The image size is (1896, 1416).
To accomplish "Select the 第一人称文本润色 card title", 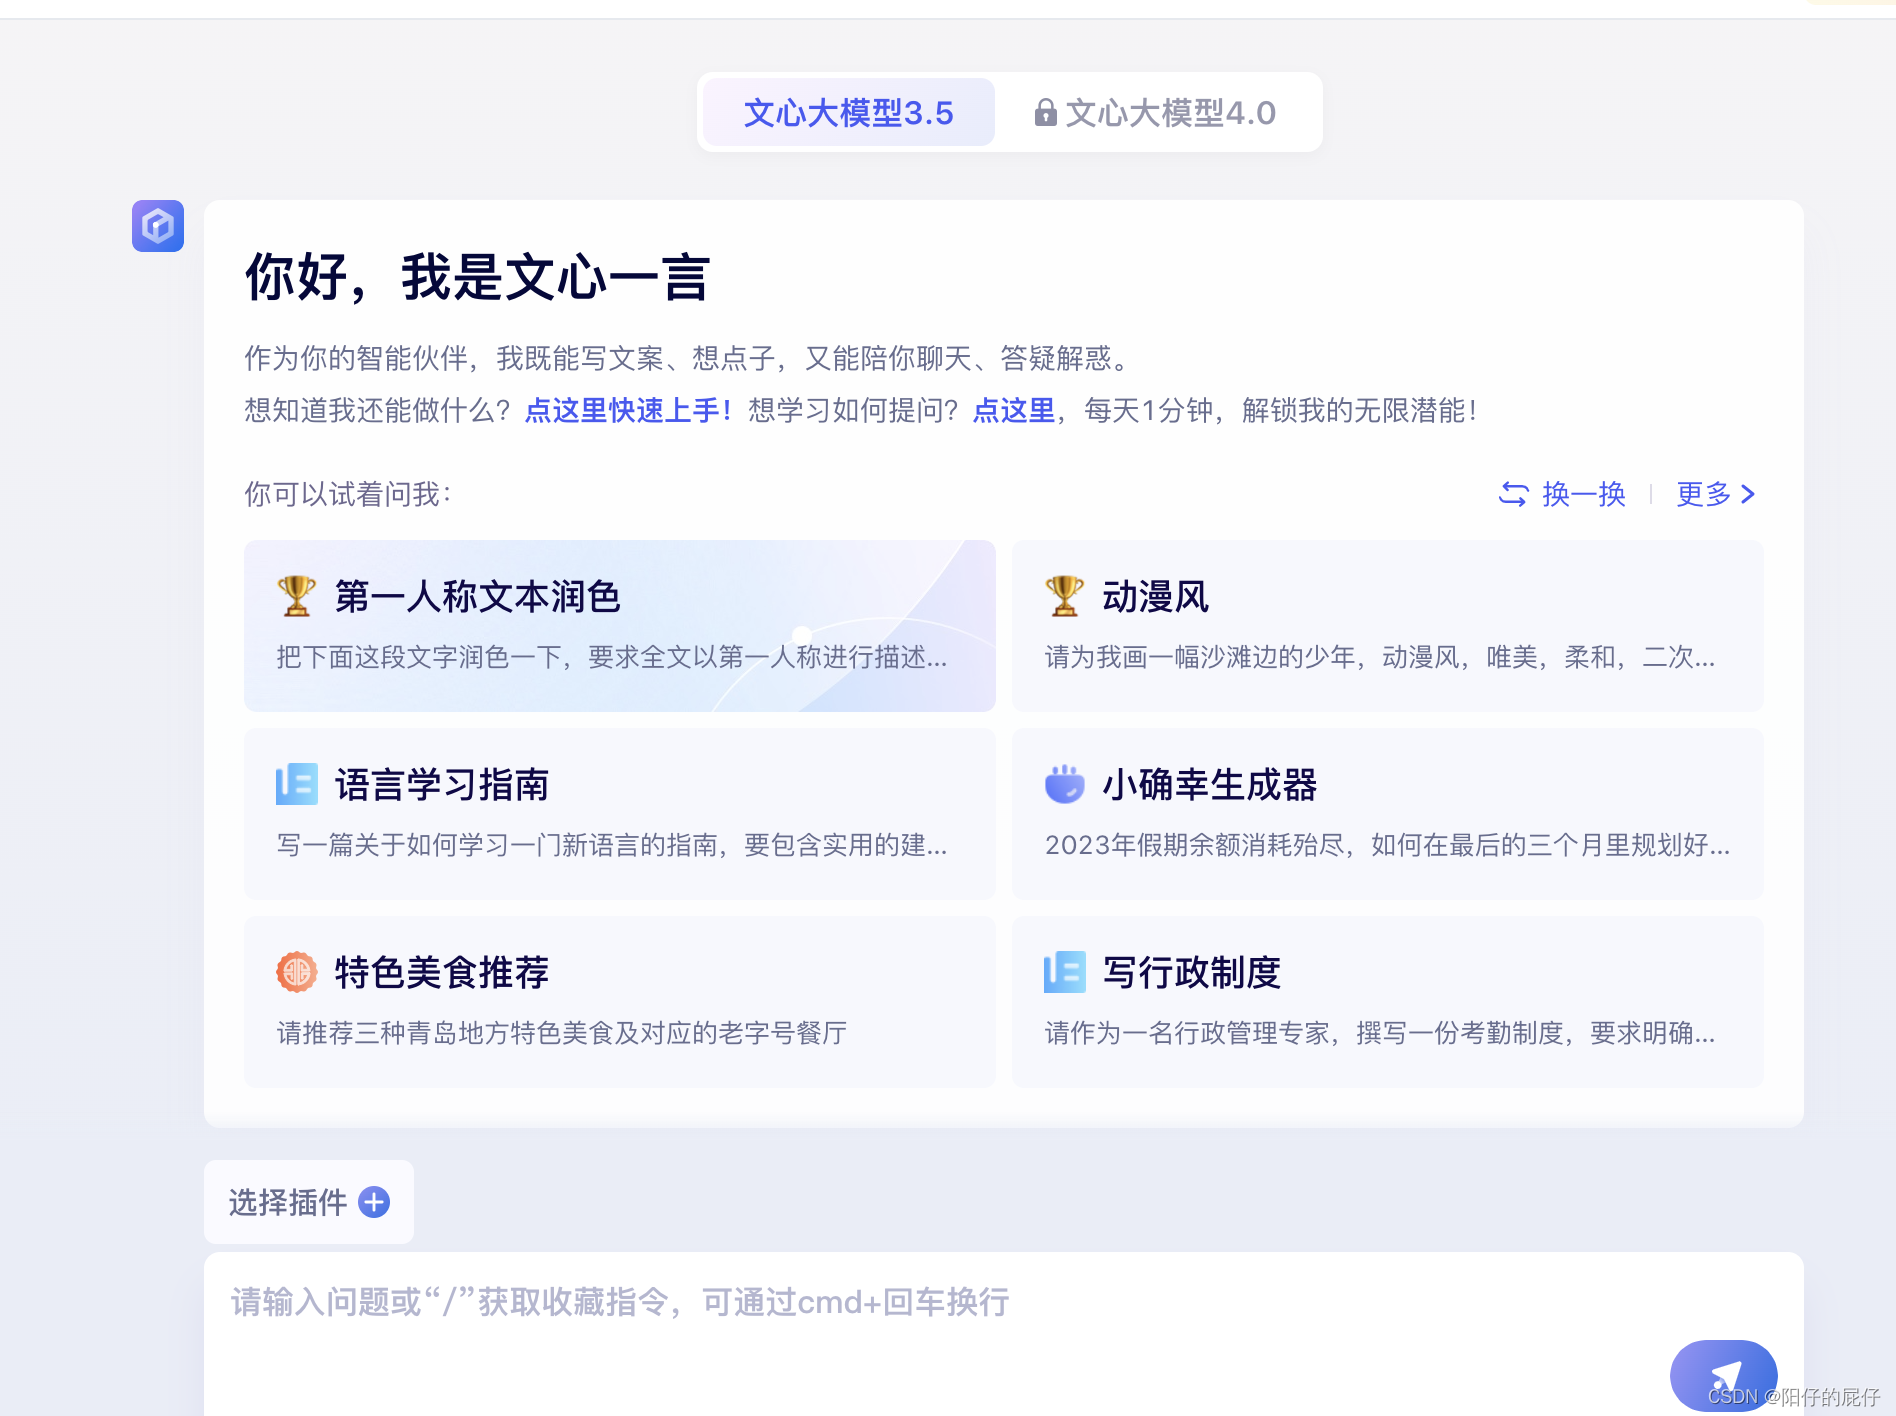I will tap(478, 596).
